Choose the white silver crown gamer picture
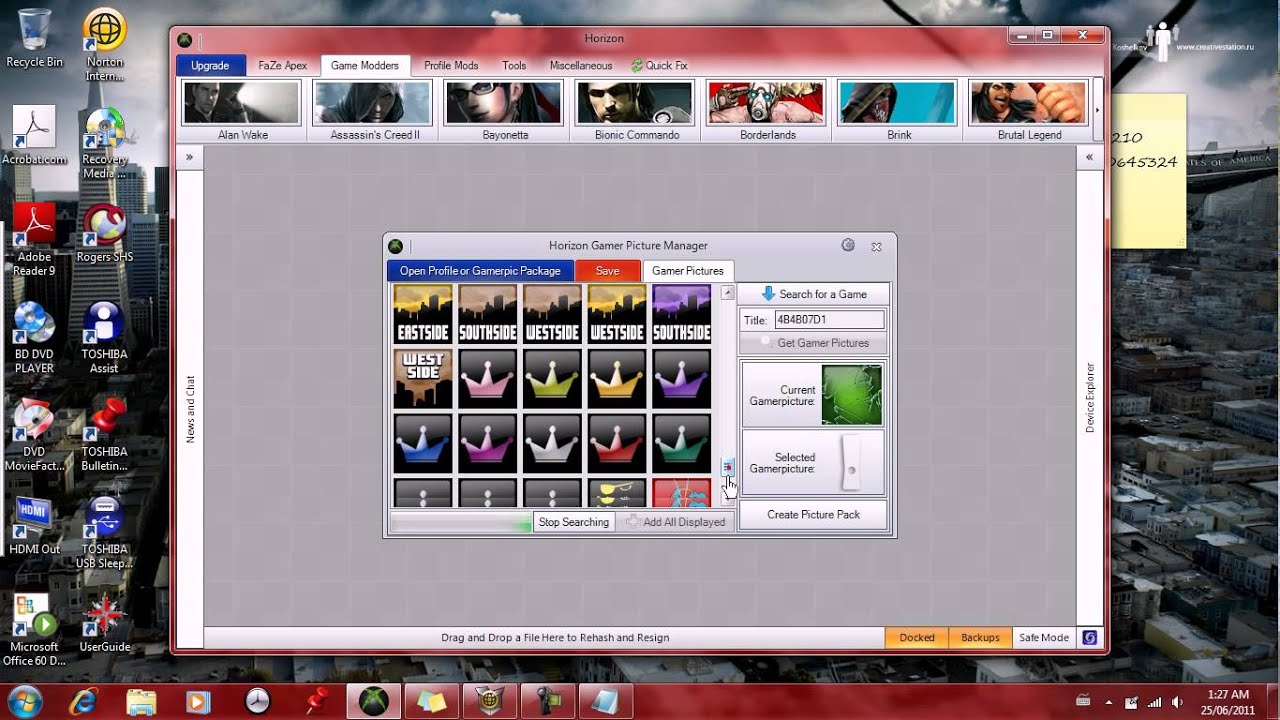The height and width of the screenshot is (720, 1280). (552, 444)
